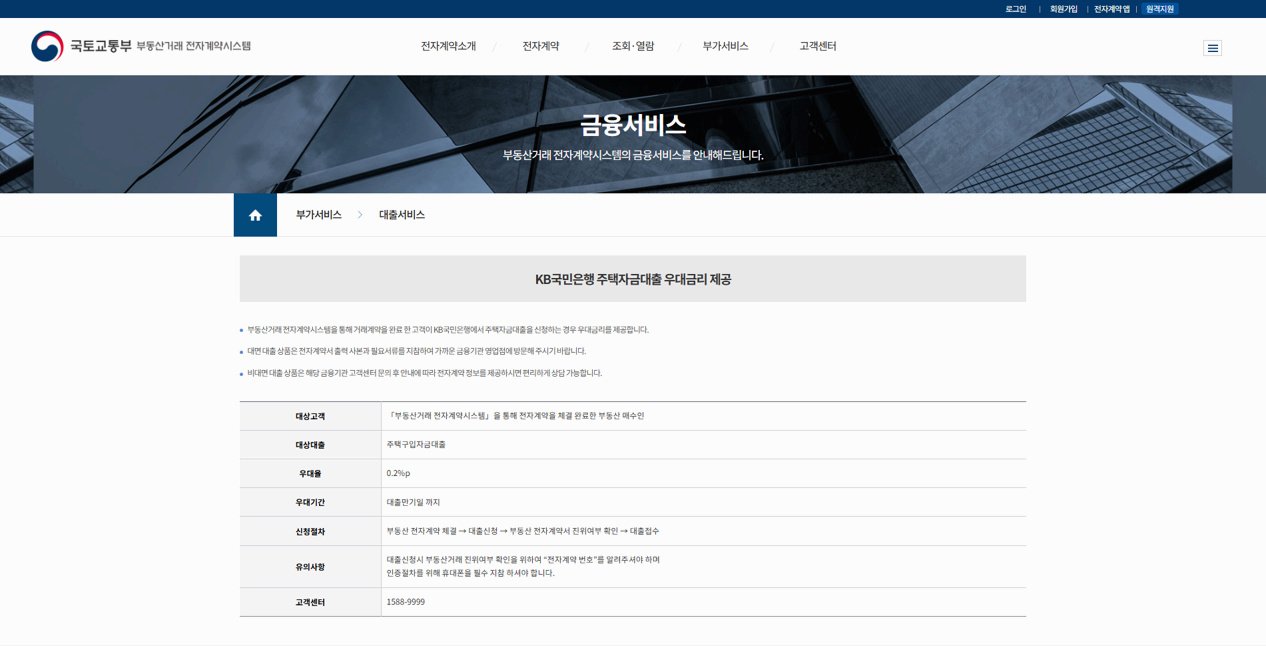Screen dimensions: 1266x646
Task: Open 고객센터 menu
Action: [817, 46]
